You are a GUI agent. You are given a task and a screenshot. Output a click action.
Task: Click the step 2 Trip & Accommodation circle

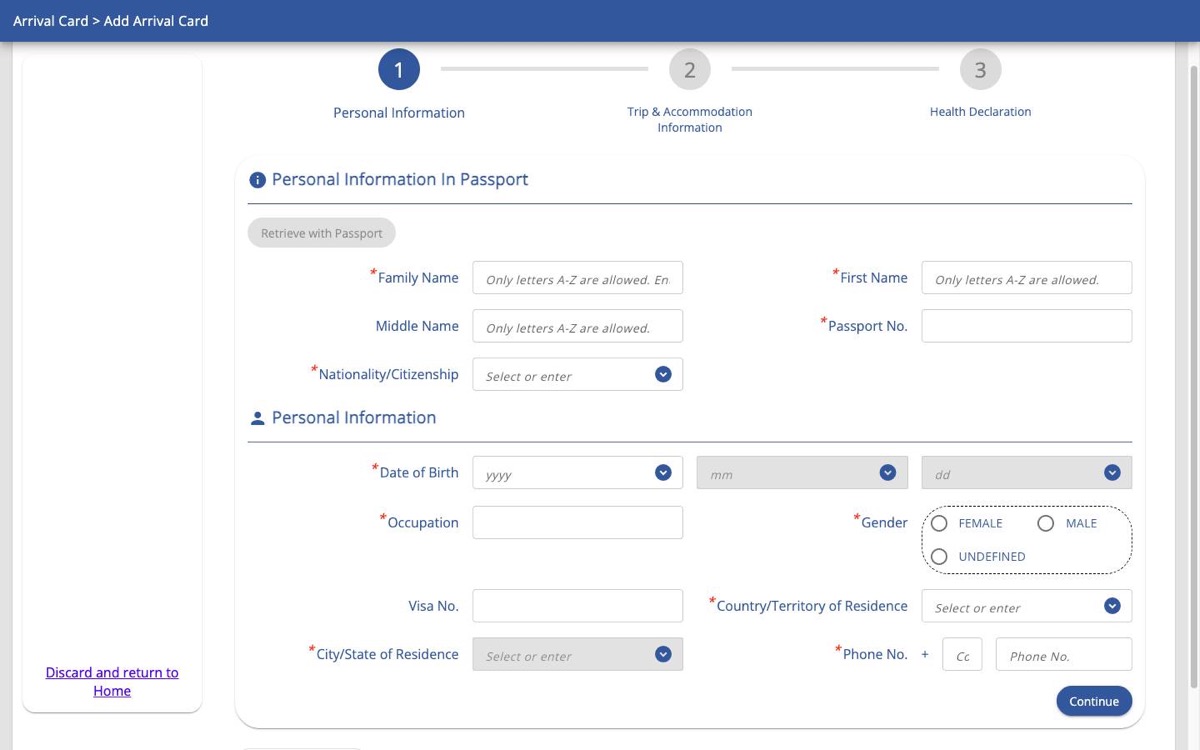690,70
